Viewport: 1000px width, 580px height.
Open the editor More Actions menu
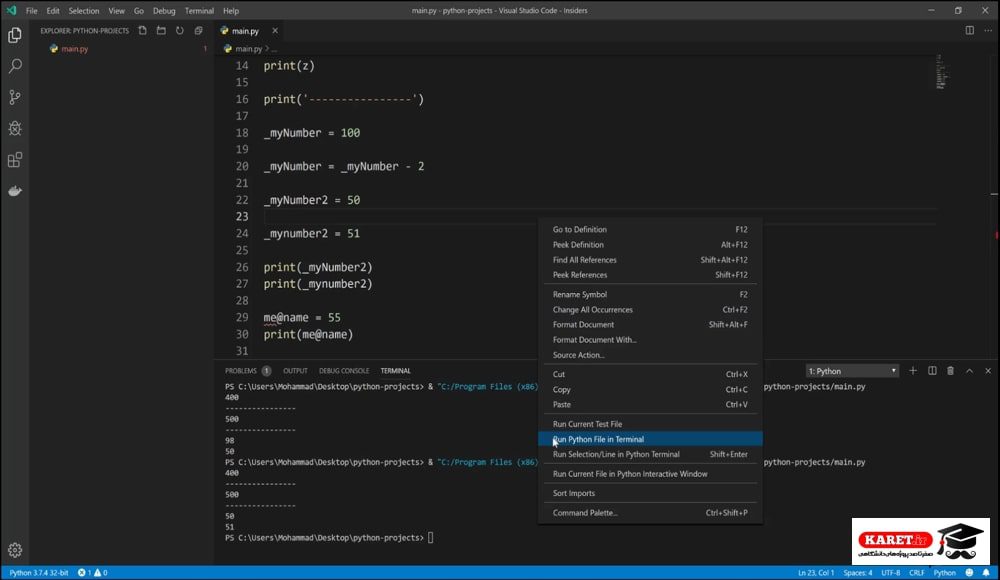988,31
